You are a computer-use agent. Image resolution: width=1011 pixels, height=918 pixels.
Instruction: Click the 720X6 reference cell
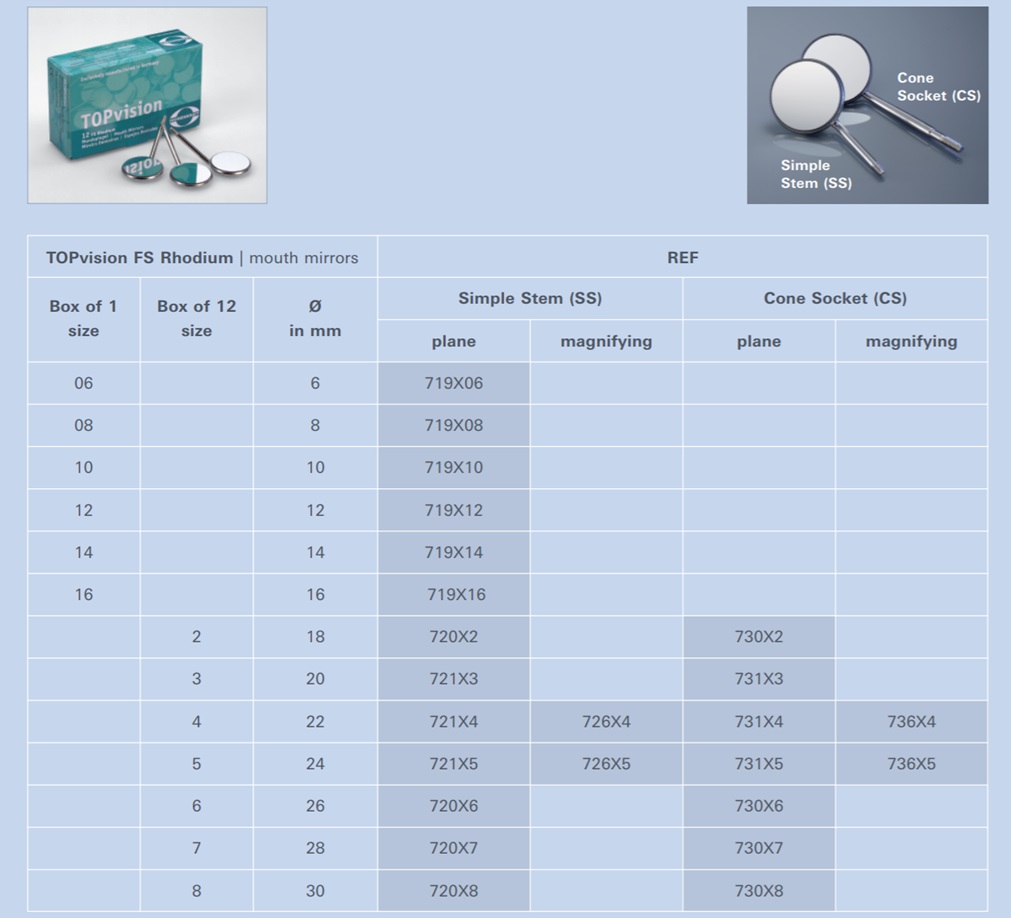[x=454, y=806]
